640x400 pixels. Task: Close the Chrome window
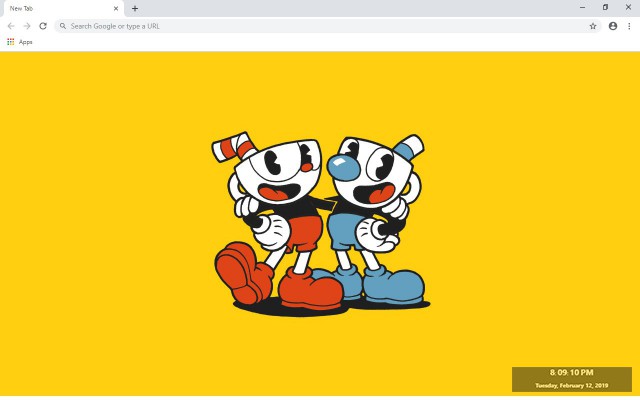coord(628,7)
